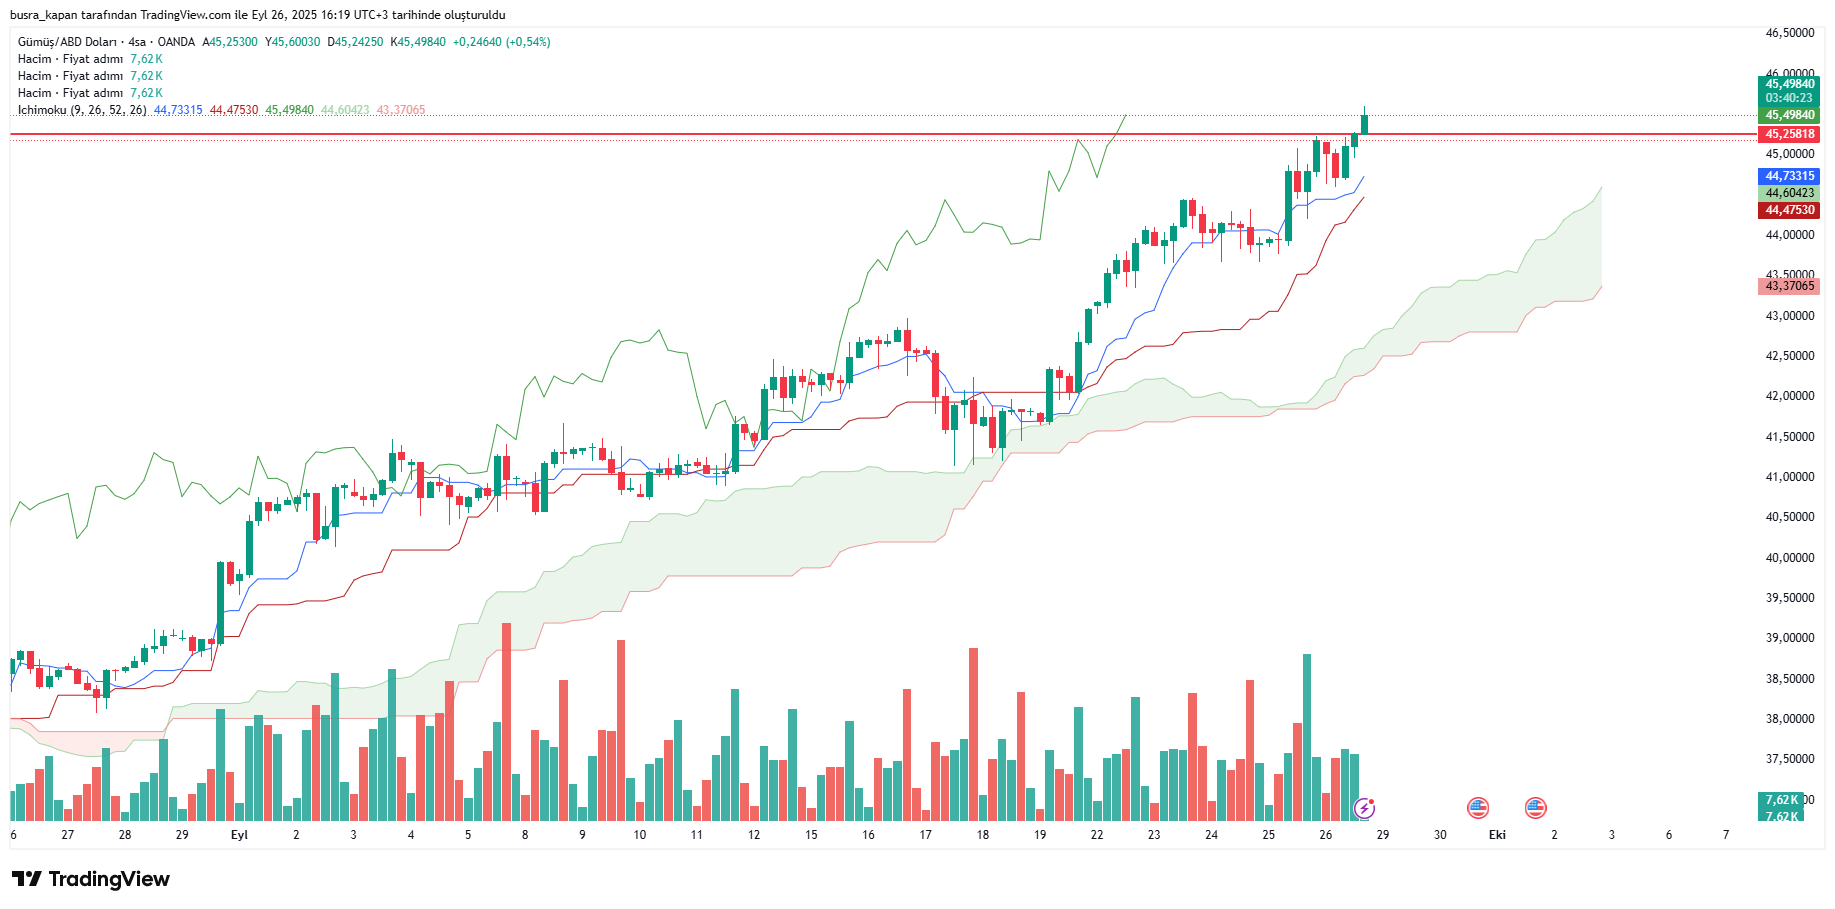Click the dark red 44,47530 axis label
Viewport: 1835px width, 909px height.
coord(1789,210)
